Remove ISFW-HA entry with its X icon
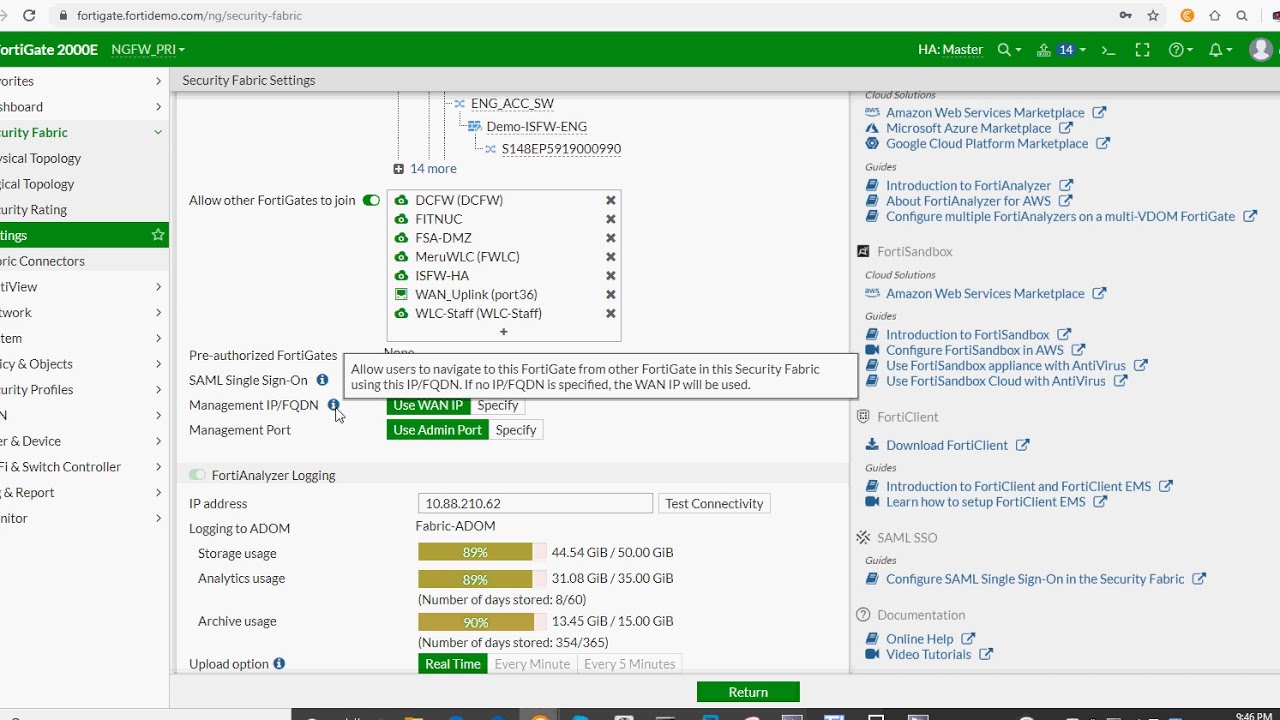The width and height of the screenshot is (1280, 720). point(611,276)
